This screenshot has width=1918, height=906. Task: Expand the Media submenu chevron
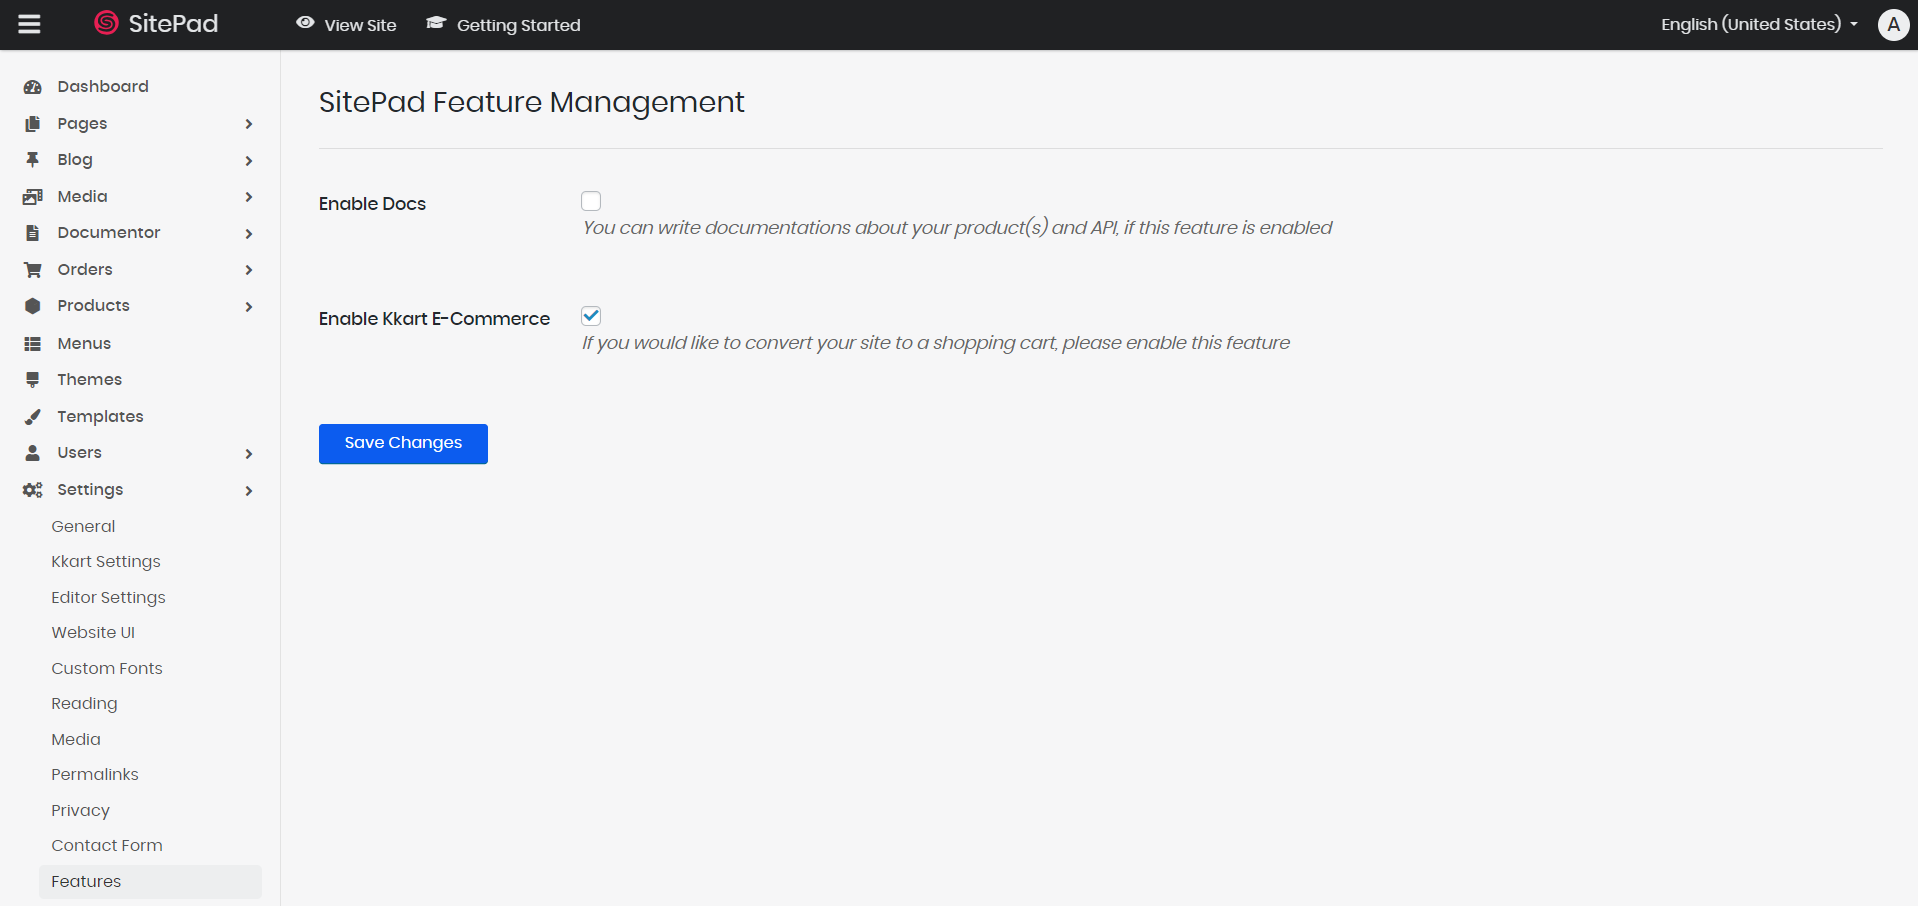coord(249,197)
